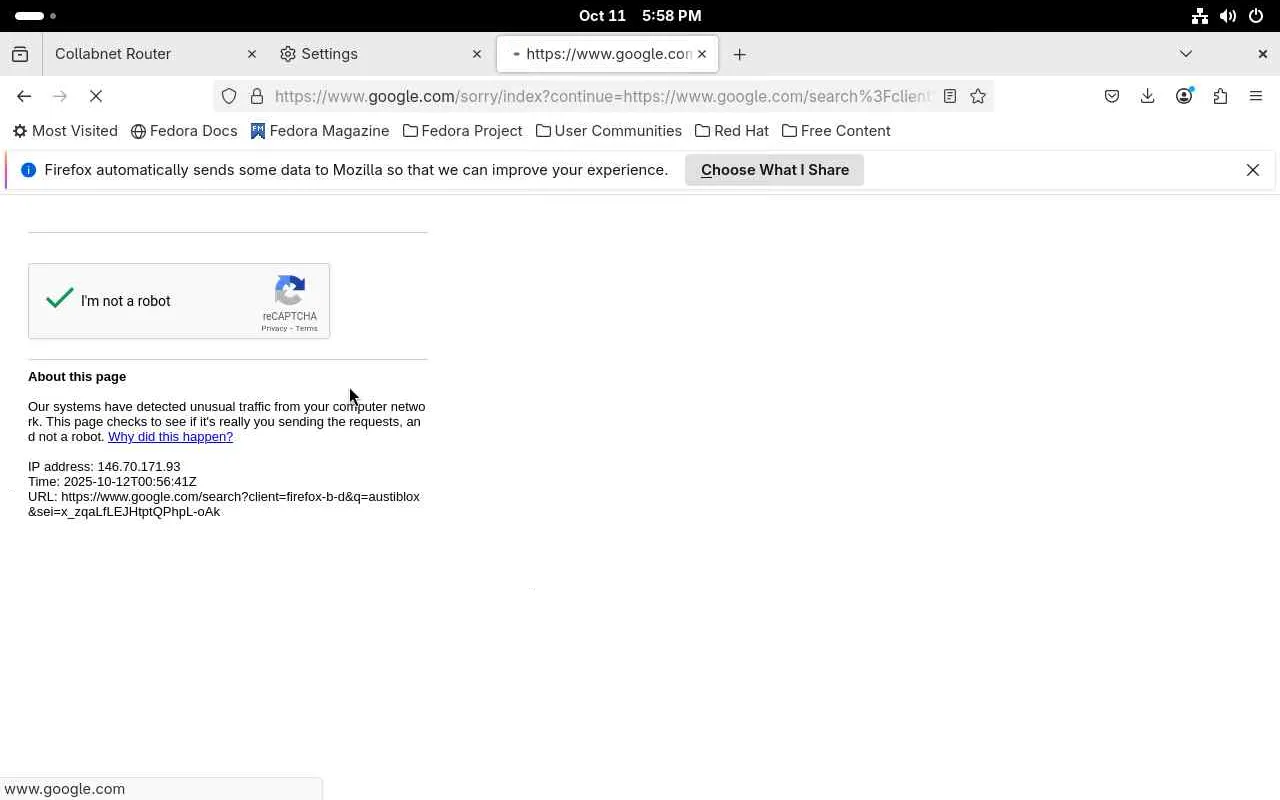The image size is (1280, 800).
Task: Open the Fedora Project bookmarks folder
Action: coord(463,131)
